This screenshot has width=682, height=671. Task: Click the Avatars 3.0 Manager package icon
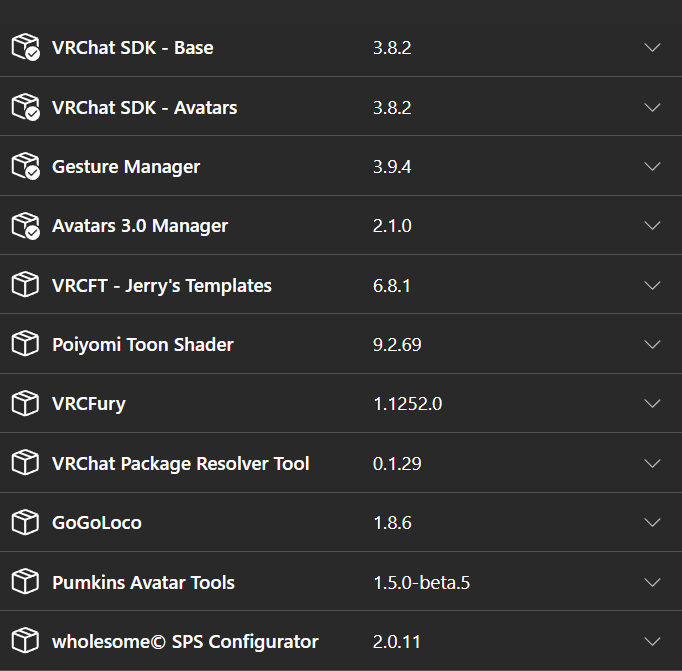pos(25,226)
